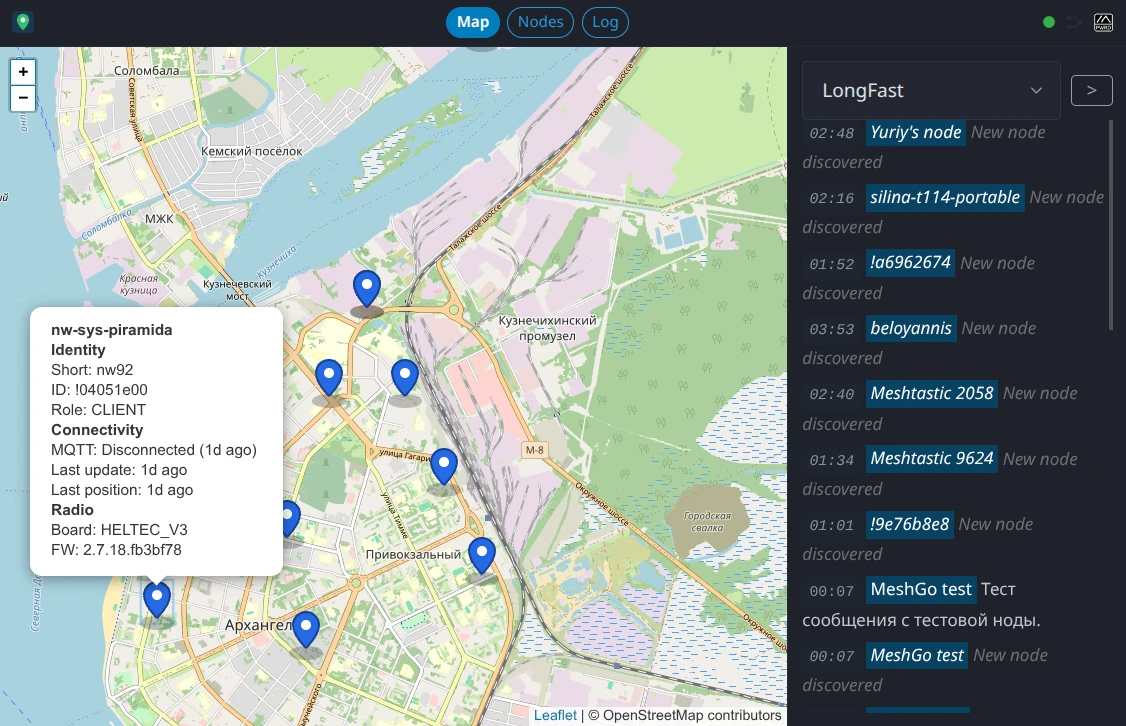
Task: Click the popup title nw-sys-piramida
Action: [111, 330]
